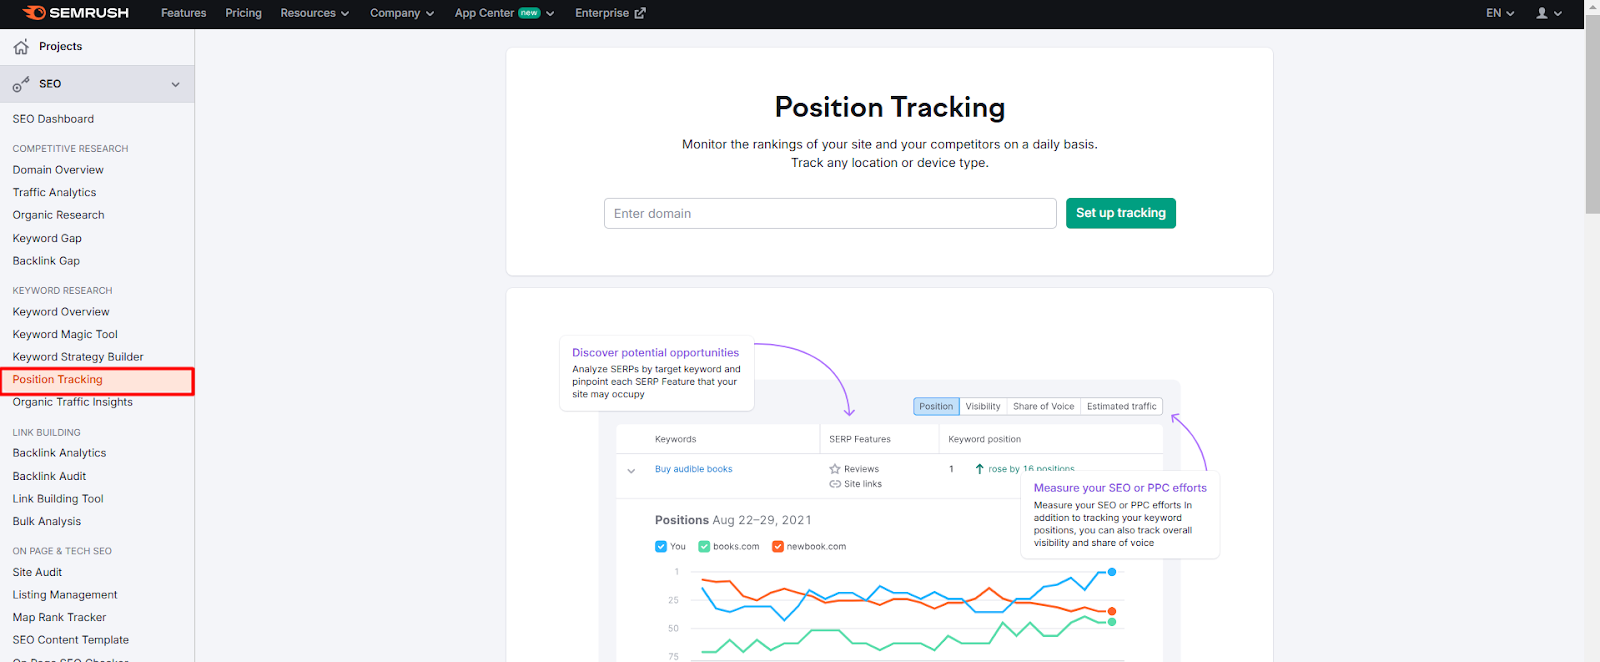Open the Pricing page
This screenshot has height=662, width=1600.
pos(243,13)
